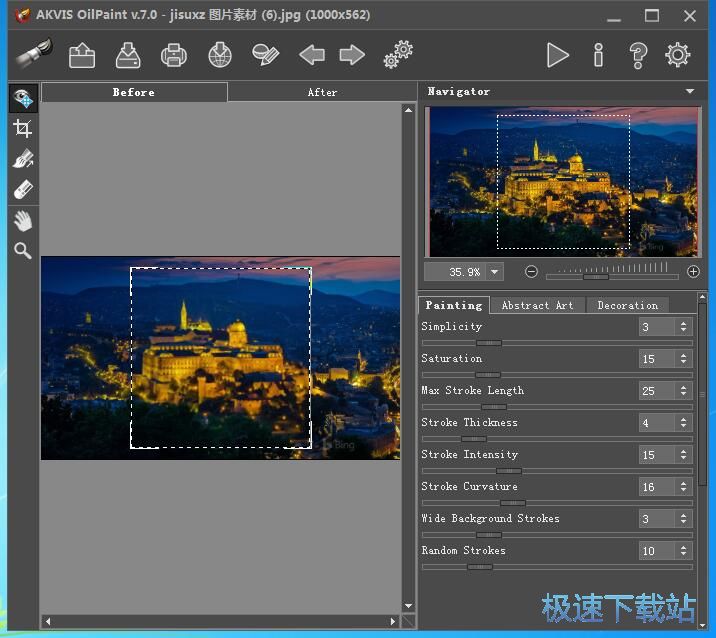Select the Zoom magnifier tool
The height and width of the screenshot is (638, 716).
click(x=22, y=251)
